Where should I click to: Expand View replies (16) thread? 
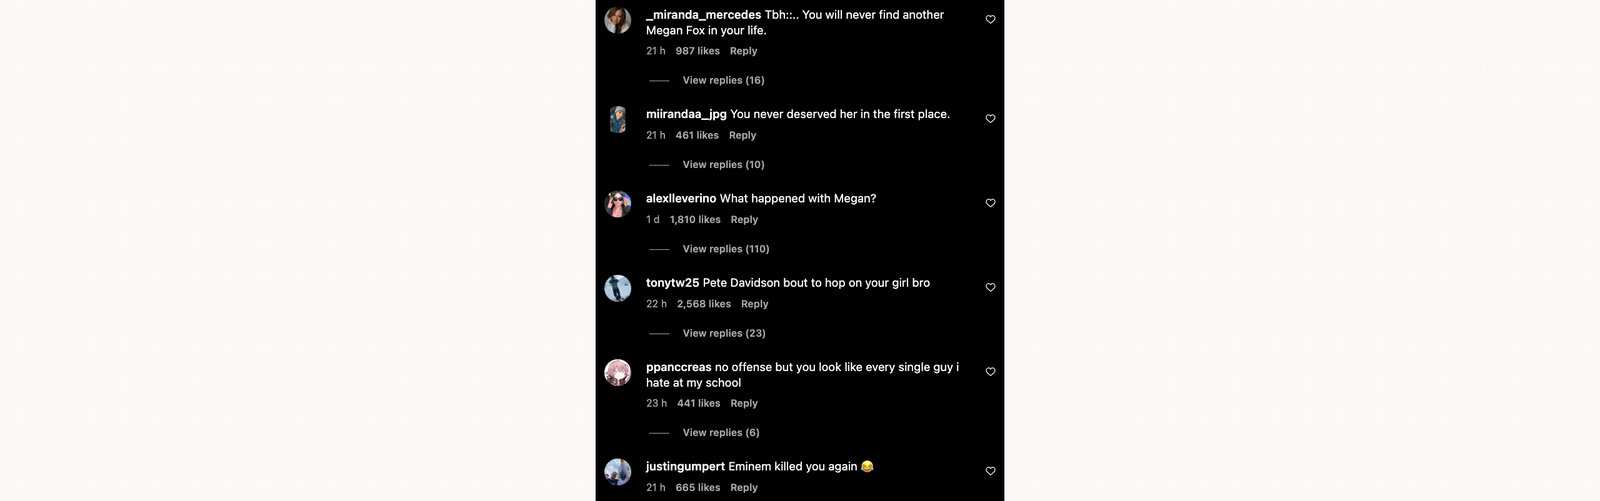click(723, 80)
